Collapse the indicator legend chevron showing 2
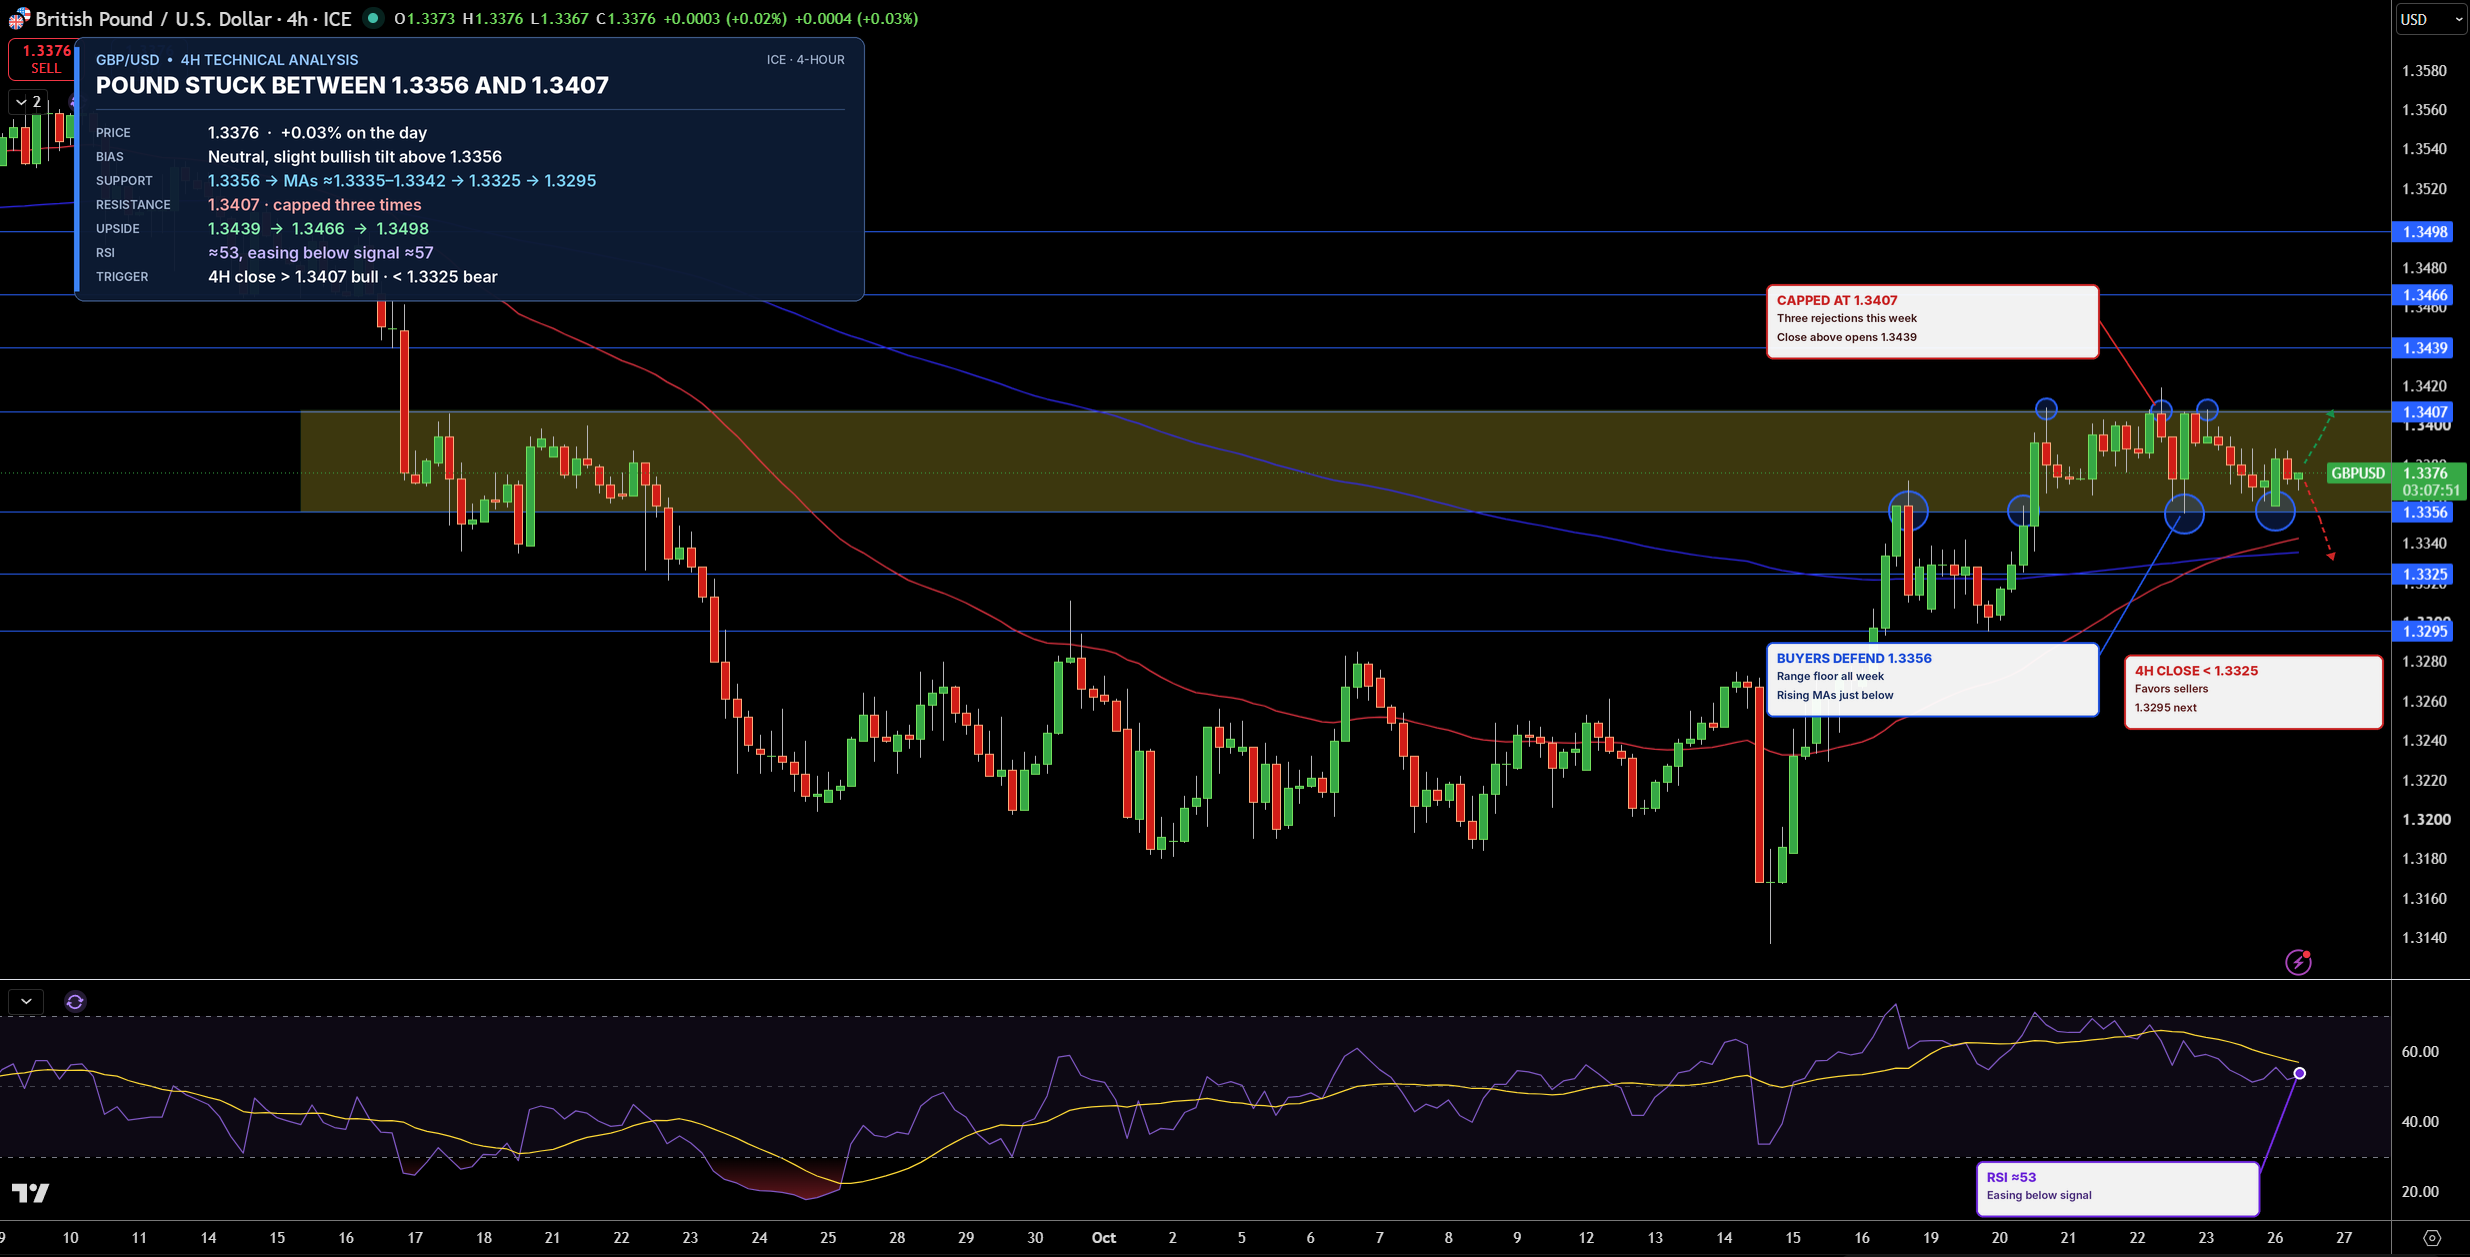Viewport: 2470px width, 1257px height. pyautogui.click(x=28, y=101)
